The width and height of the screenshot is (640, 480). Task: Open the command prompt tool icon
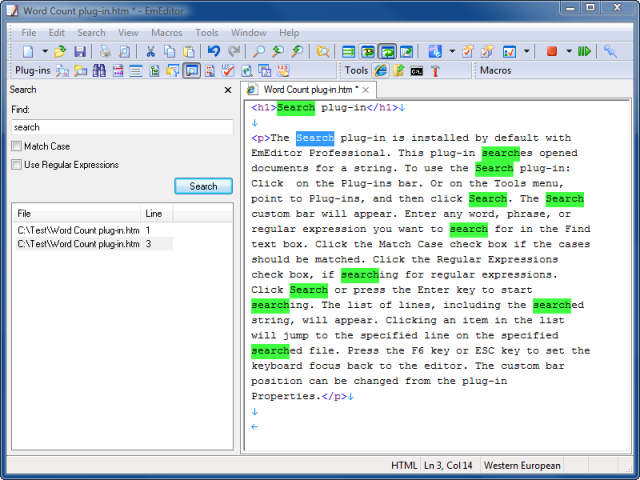[417, 71]
